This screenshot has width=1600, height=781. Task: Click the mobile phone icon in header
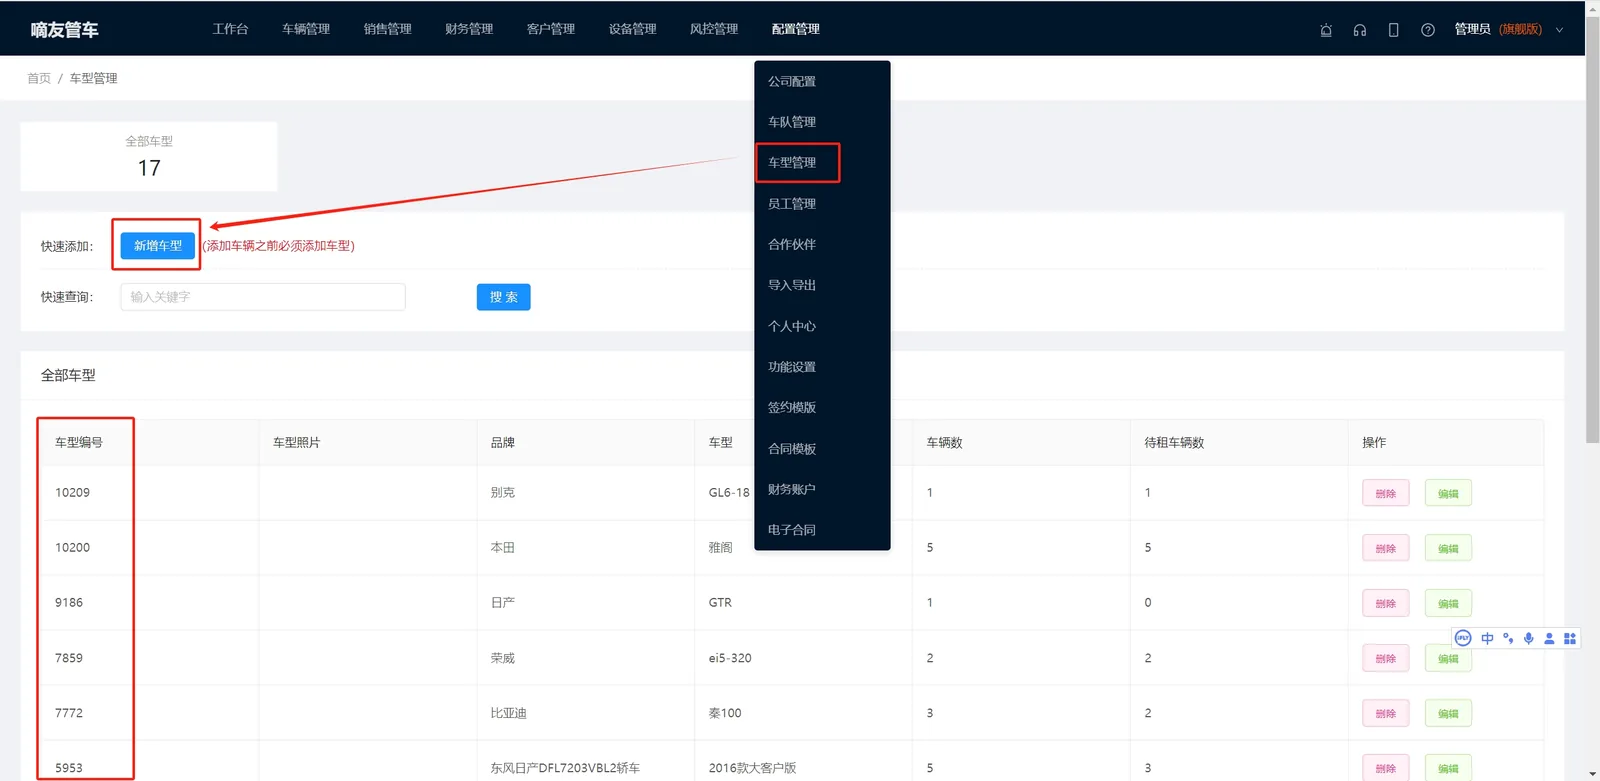1393,30
